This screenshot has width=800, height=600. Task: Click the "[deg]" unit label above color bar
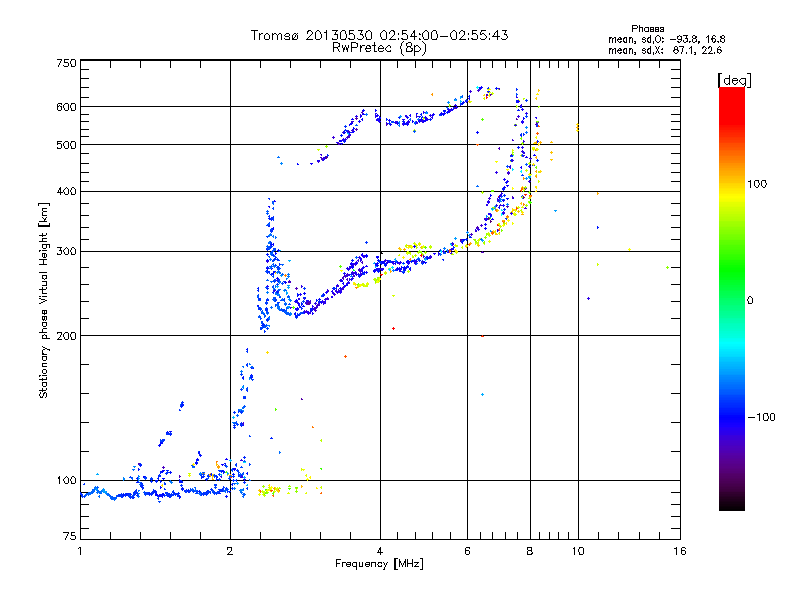pyautogui.click(x=734, y=80)
